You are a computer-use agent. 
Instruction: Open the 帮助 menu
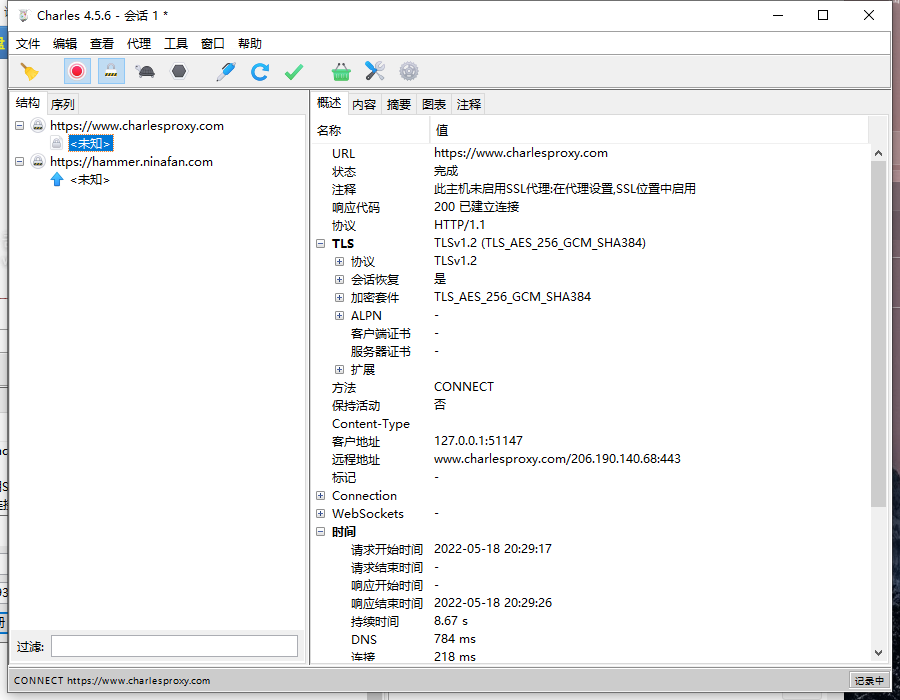[x=250, y=44]
